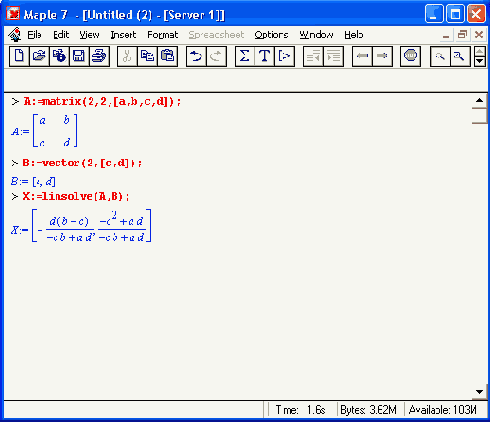
Task: Insert text region with T icon
Action: coord(265,56)
